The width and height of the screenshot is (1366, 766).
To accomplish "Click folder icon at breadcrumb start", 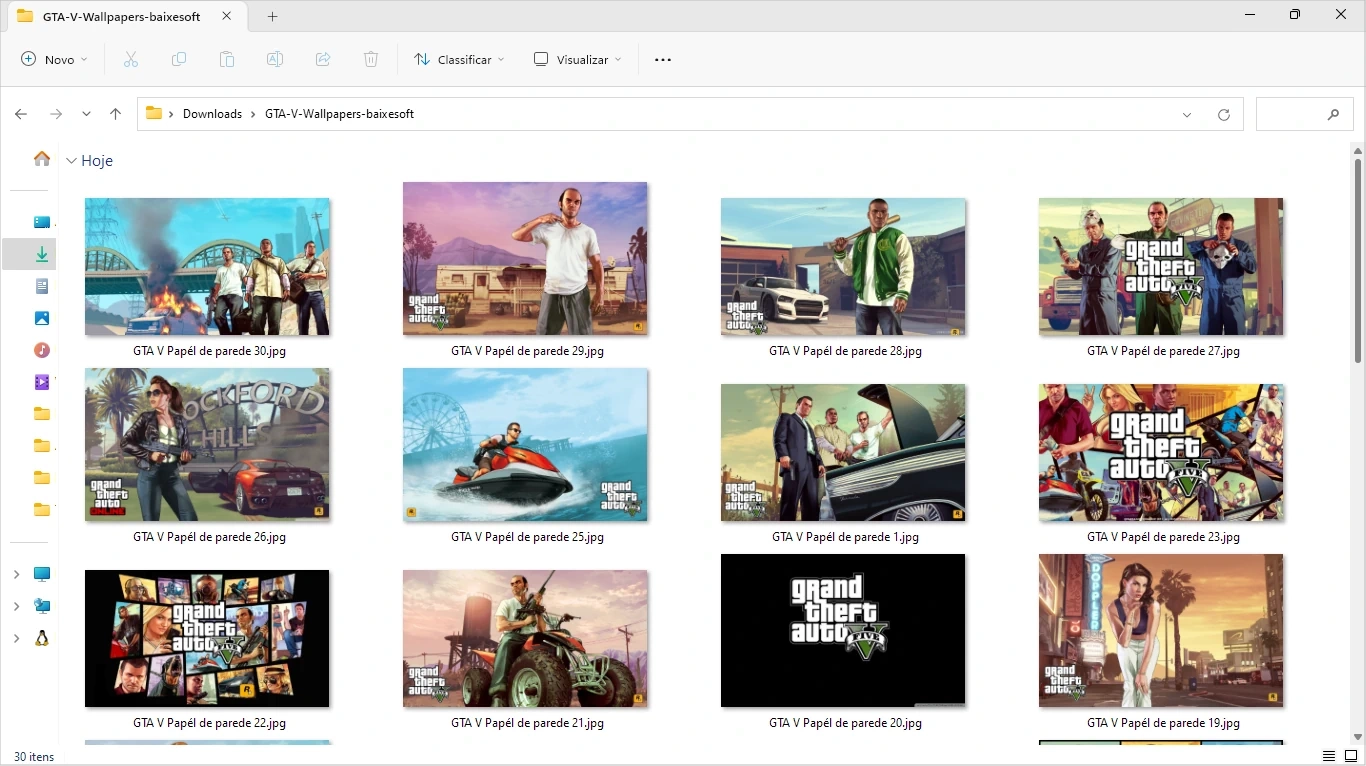I will pos(154,113).
